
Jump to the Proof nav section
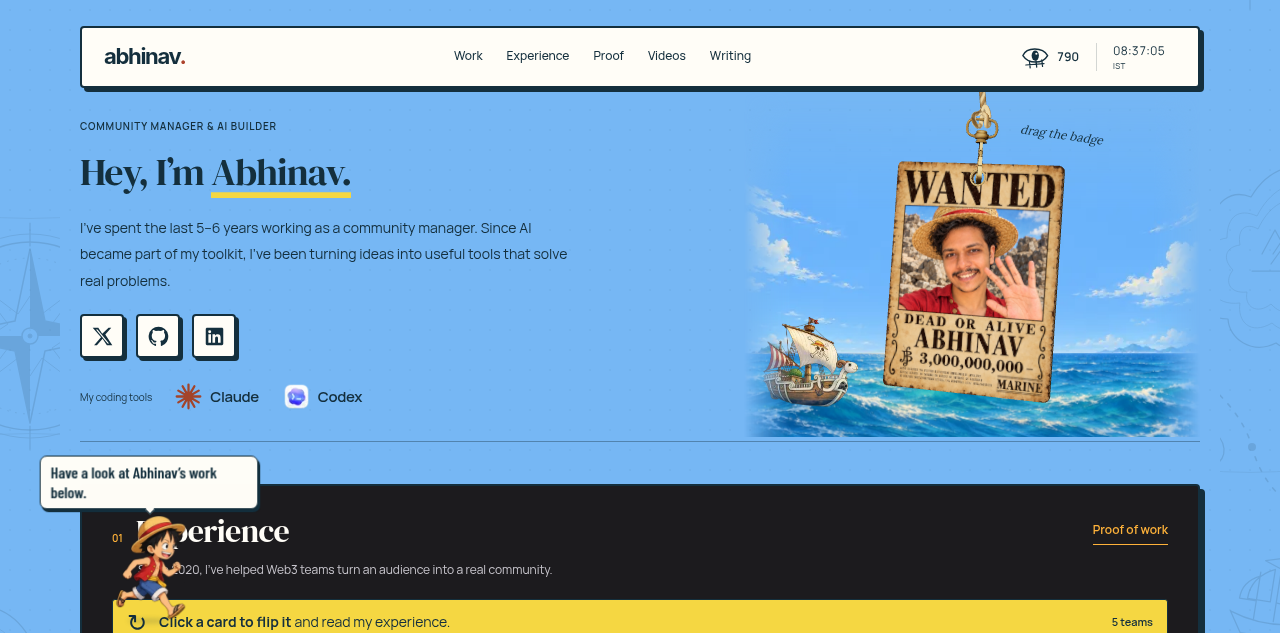pyautogui.click(x=608, y=56)
